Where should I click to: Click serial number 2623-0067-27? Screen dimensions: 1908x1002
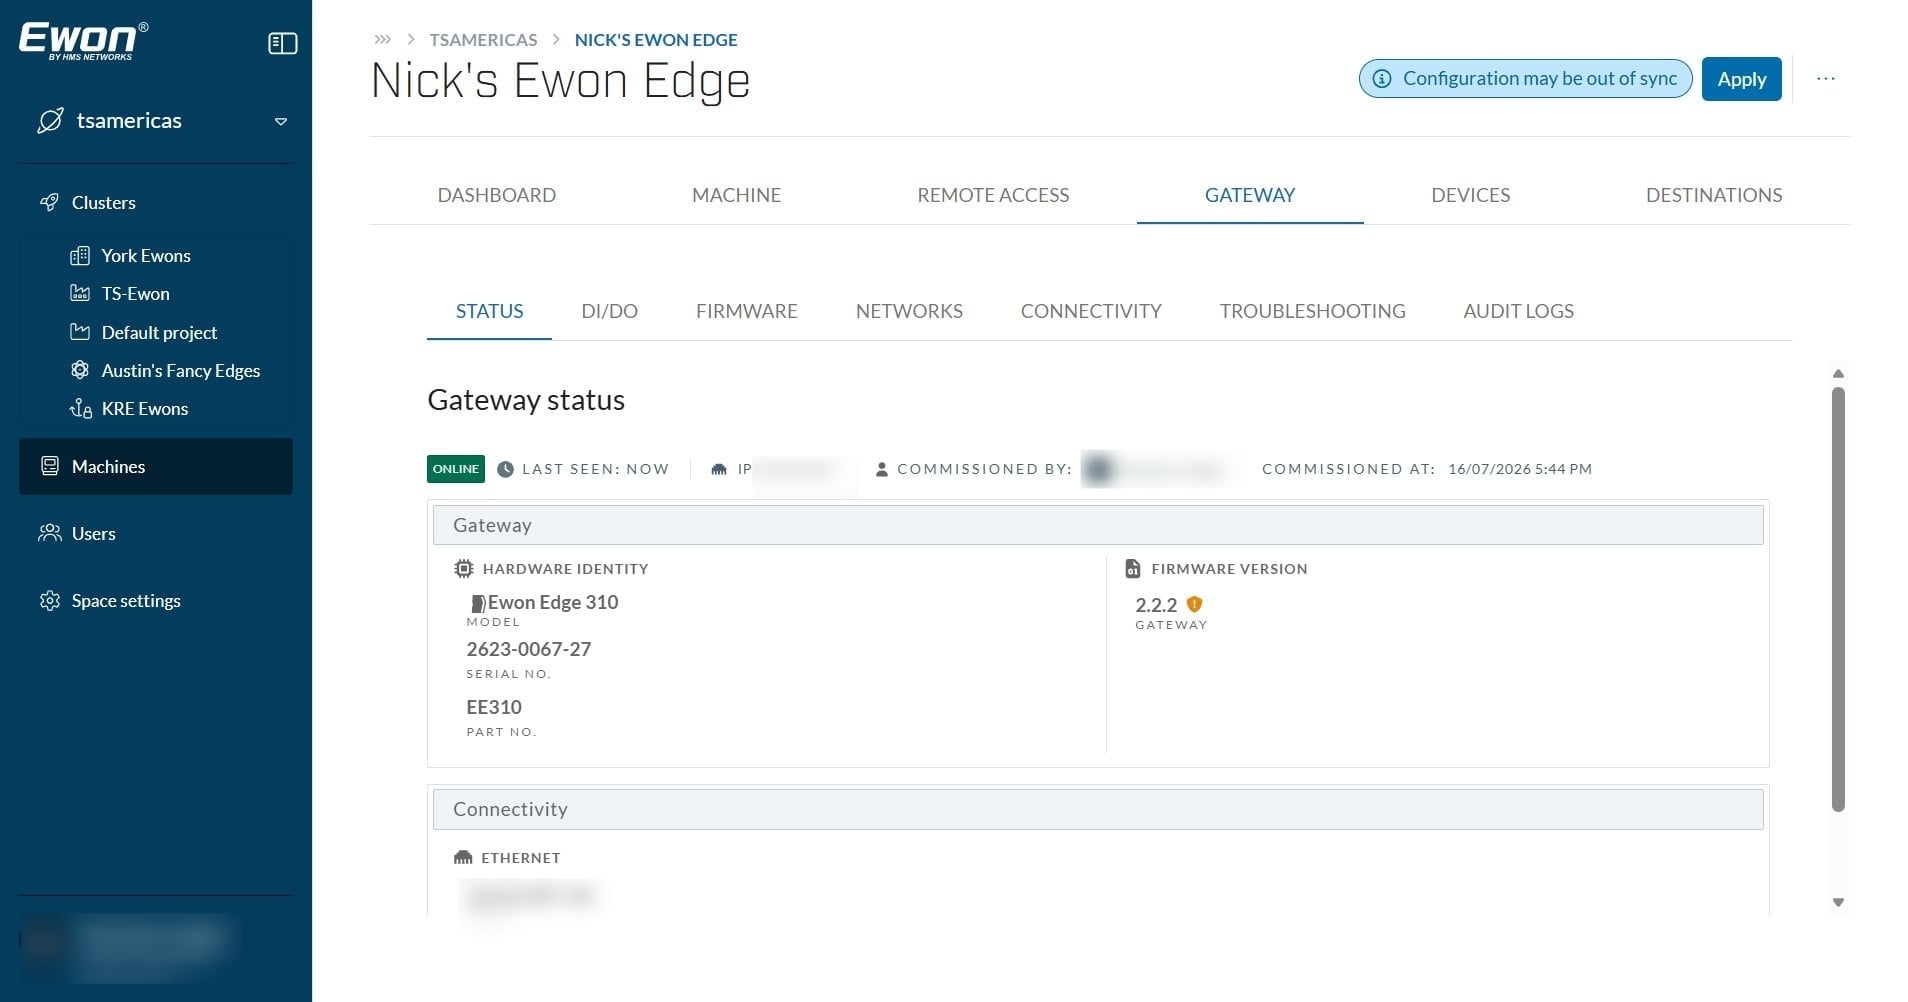click(528, 649)
